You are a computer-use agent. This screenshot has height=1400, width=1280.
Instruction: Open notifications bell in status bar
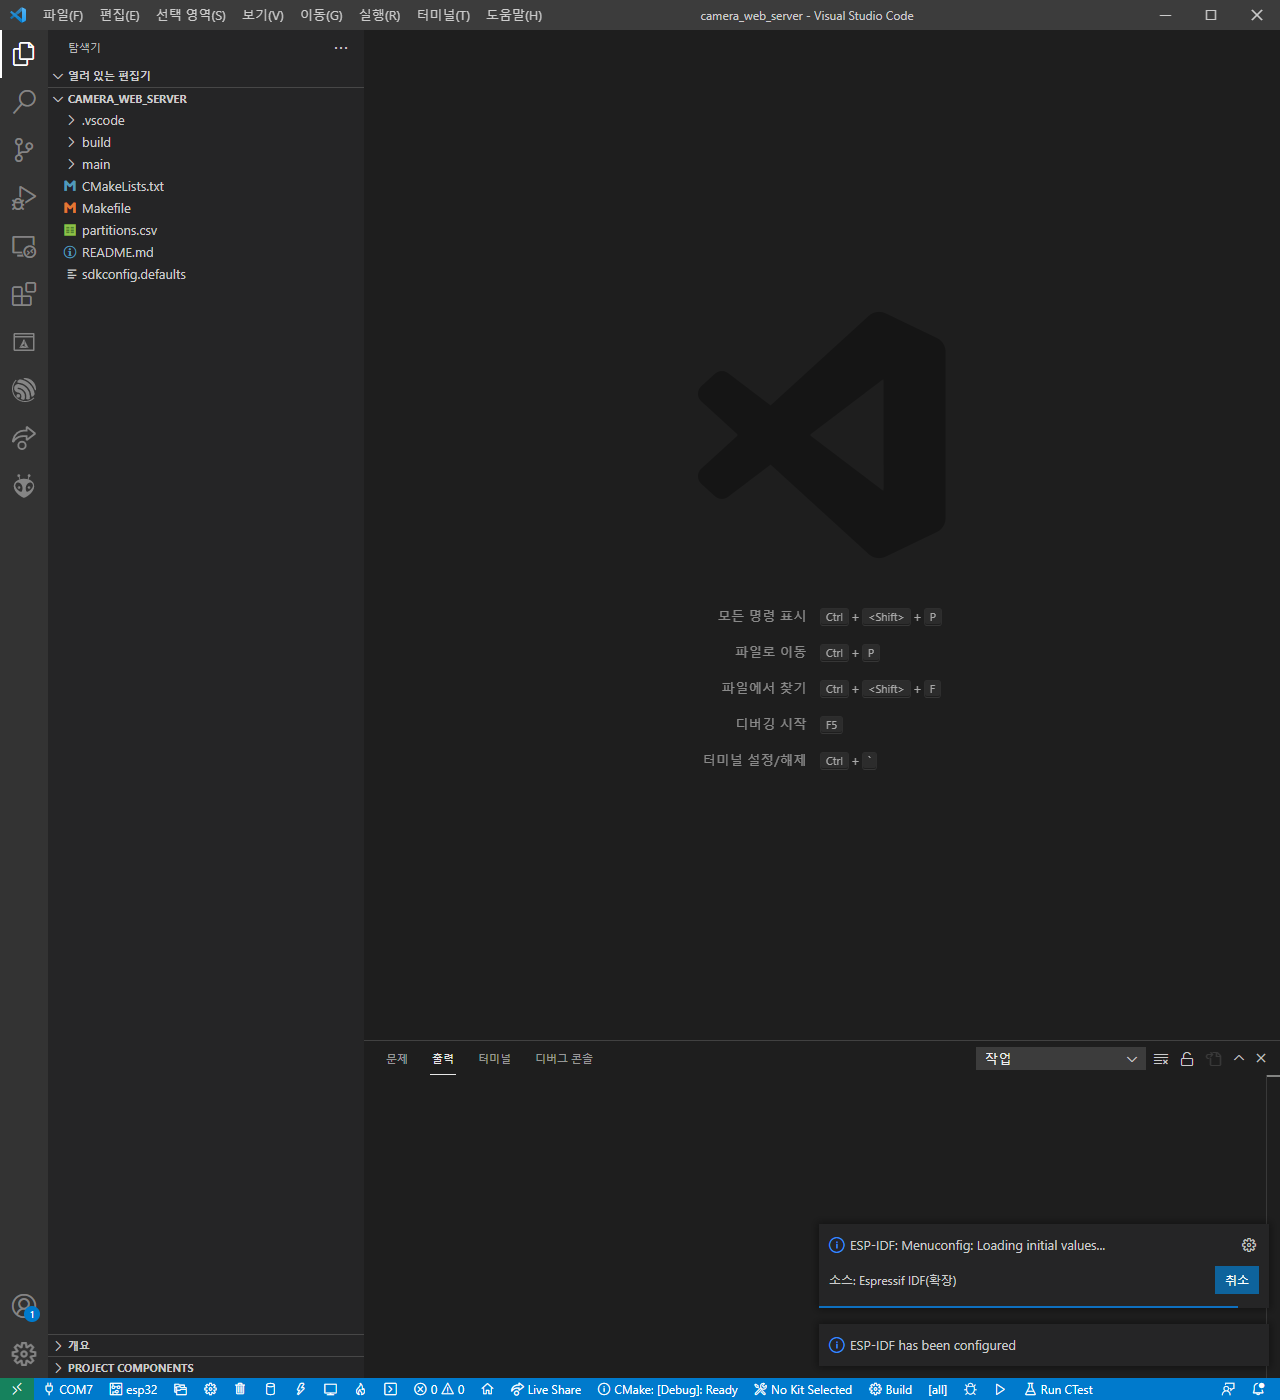pyautogui.click(x=1259, y=1389)
